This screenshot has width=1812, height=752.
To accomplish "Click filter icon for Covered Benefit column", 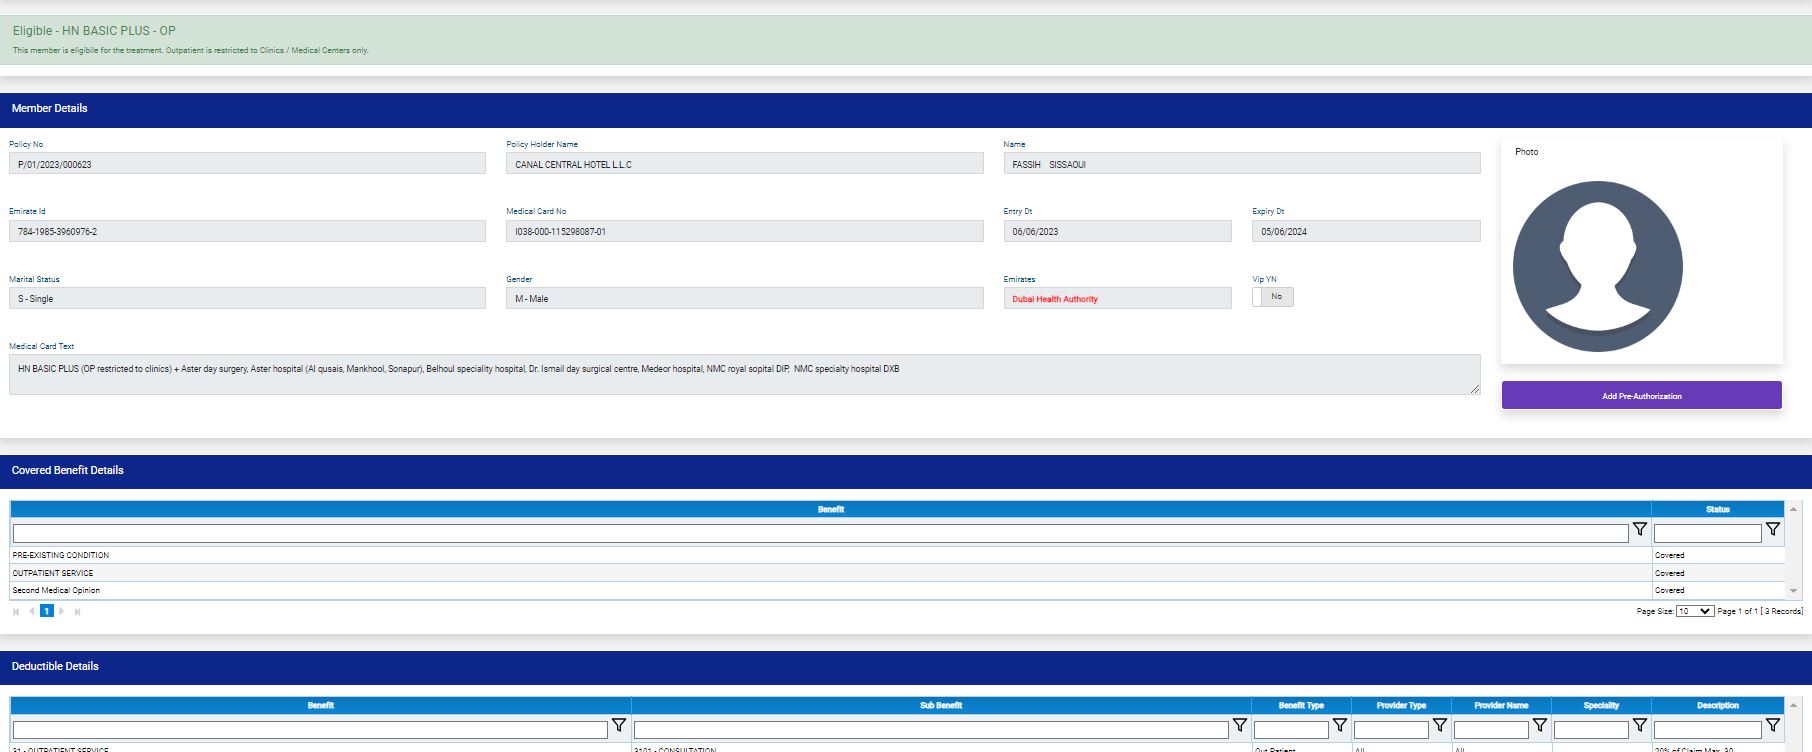I will click(x=1640, y=529).
